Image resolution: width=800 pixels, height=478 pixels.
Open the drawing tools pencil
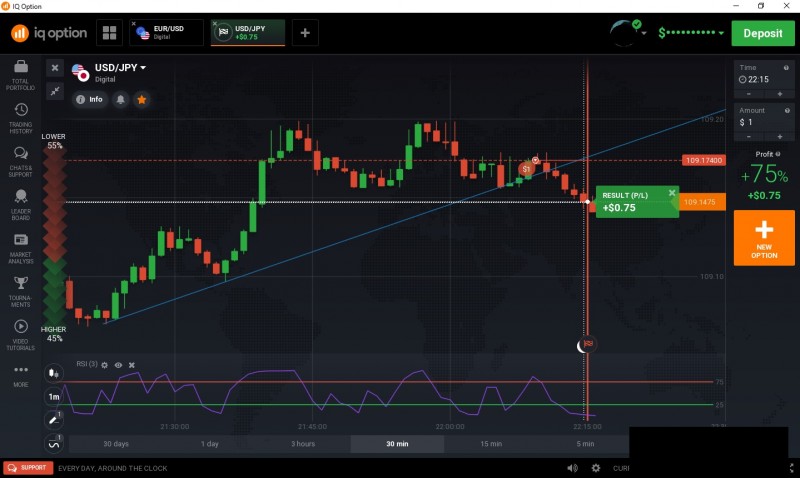[54, 420]
